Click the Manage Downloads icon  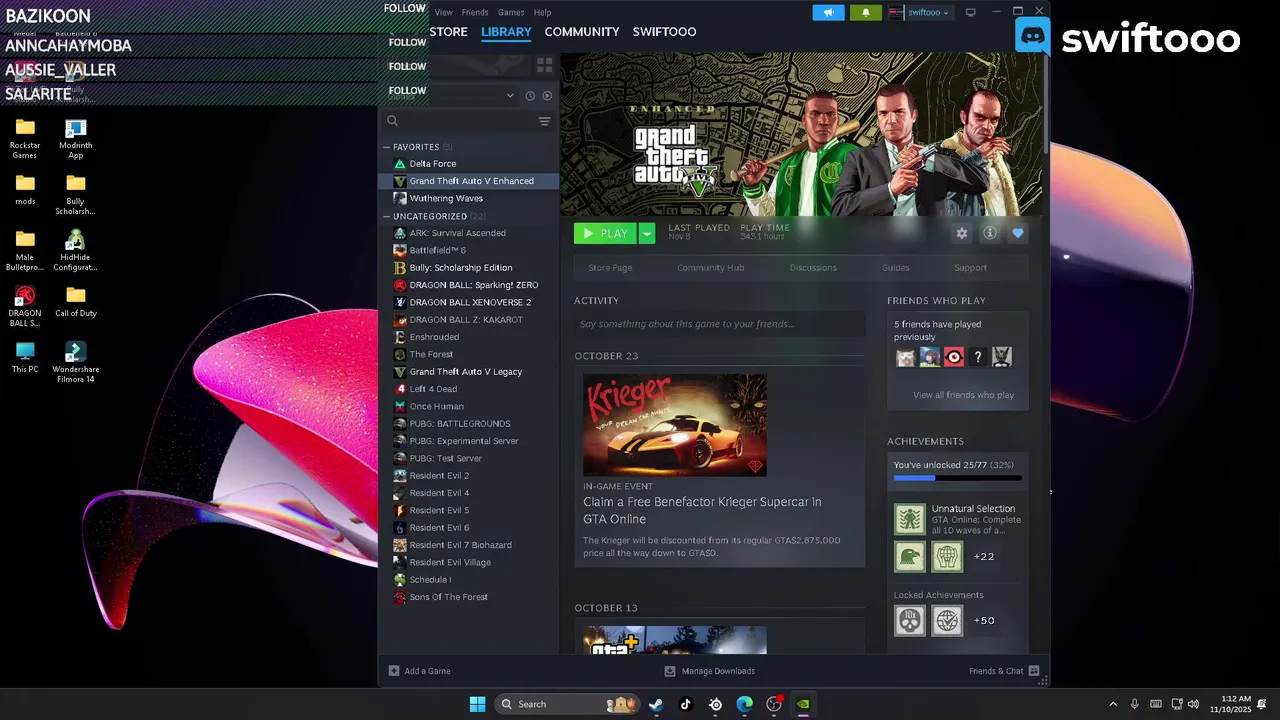[670, 671]
